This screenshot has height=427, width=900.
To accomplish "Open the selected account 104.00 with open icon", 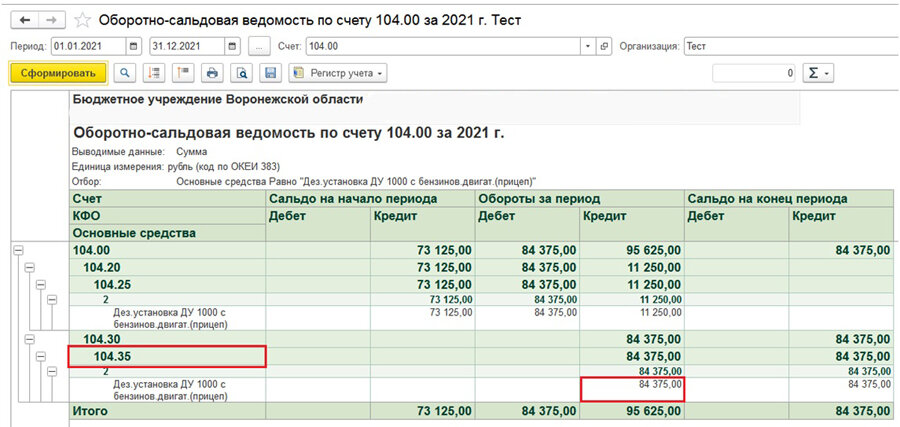I will pyautogui.click(x=603, y=46).
